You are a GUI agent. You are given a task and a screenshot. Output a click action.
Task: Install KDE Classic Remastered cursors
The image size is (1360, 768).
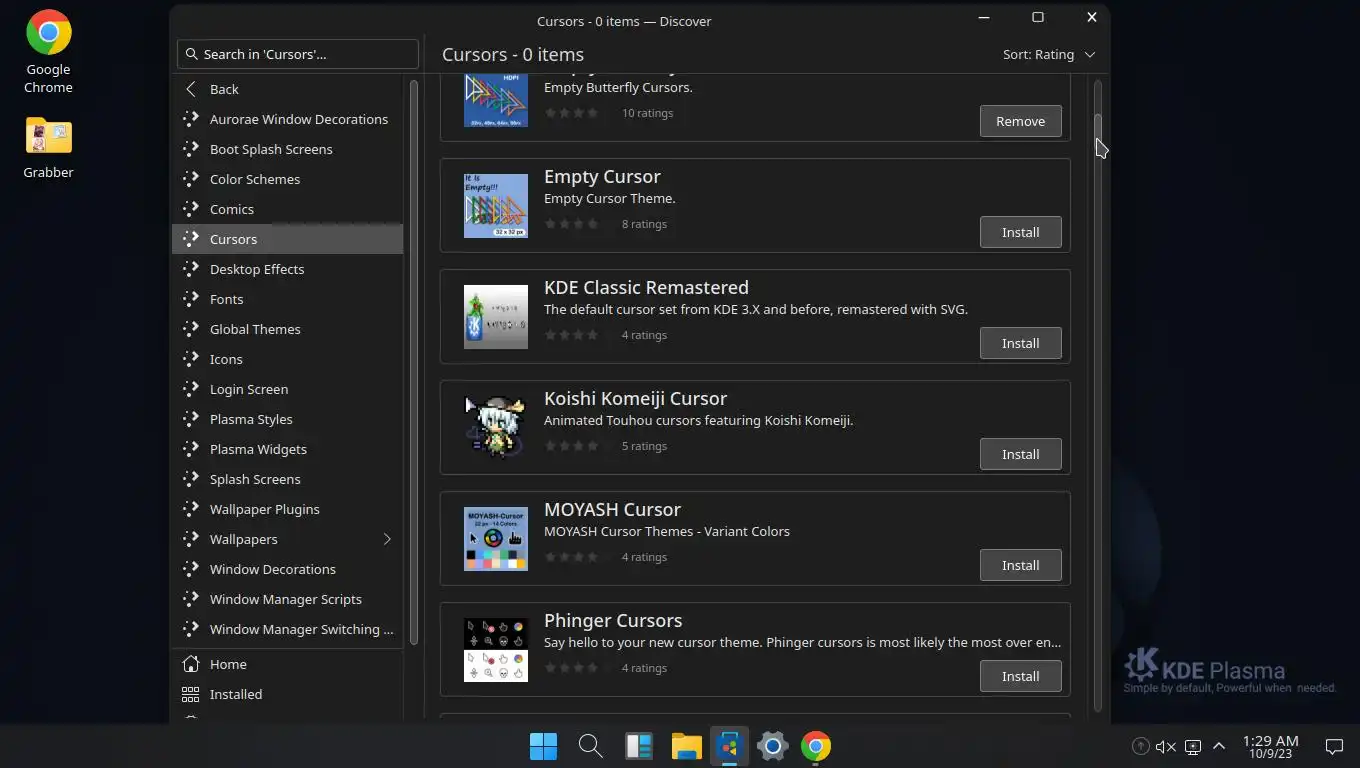pos(1021,343)
